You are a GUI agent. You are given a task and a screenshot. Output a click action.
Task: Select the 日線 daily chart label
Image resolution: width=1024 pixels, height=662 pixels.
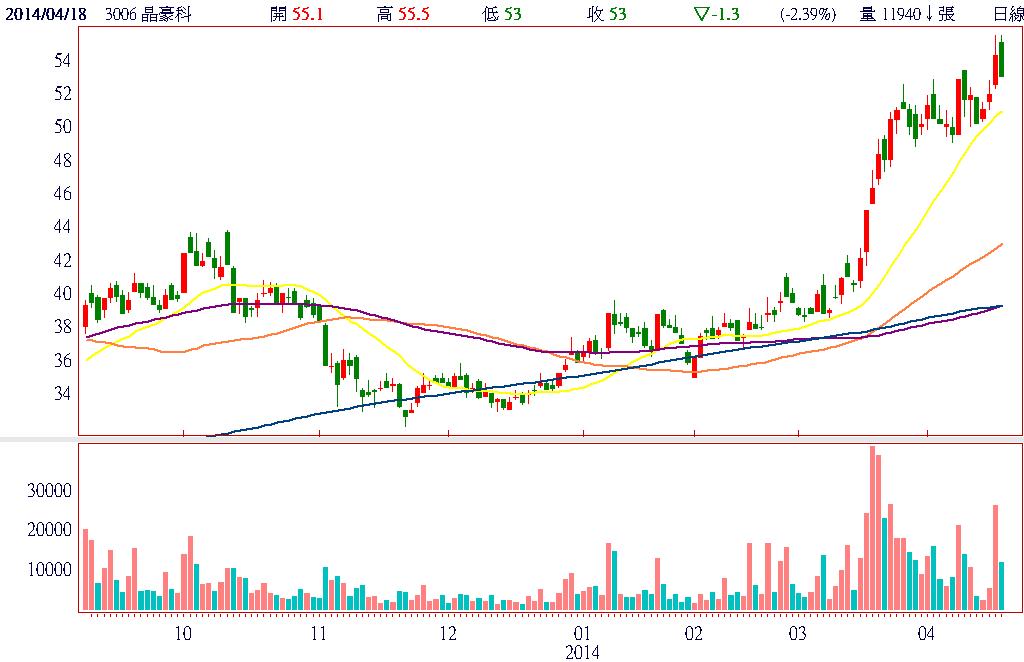(1007, 14)
